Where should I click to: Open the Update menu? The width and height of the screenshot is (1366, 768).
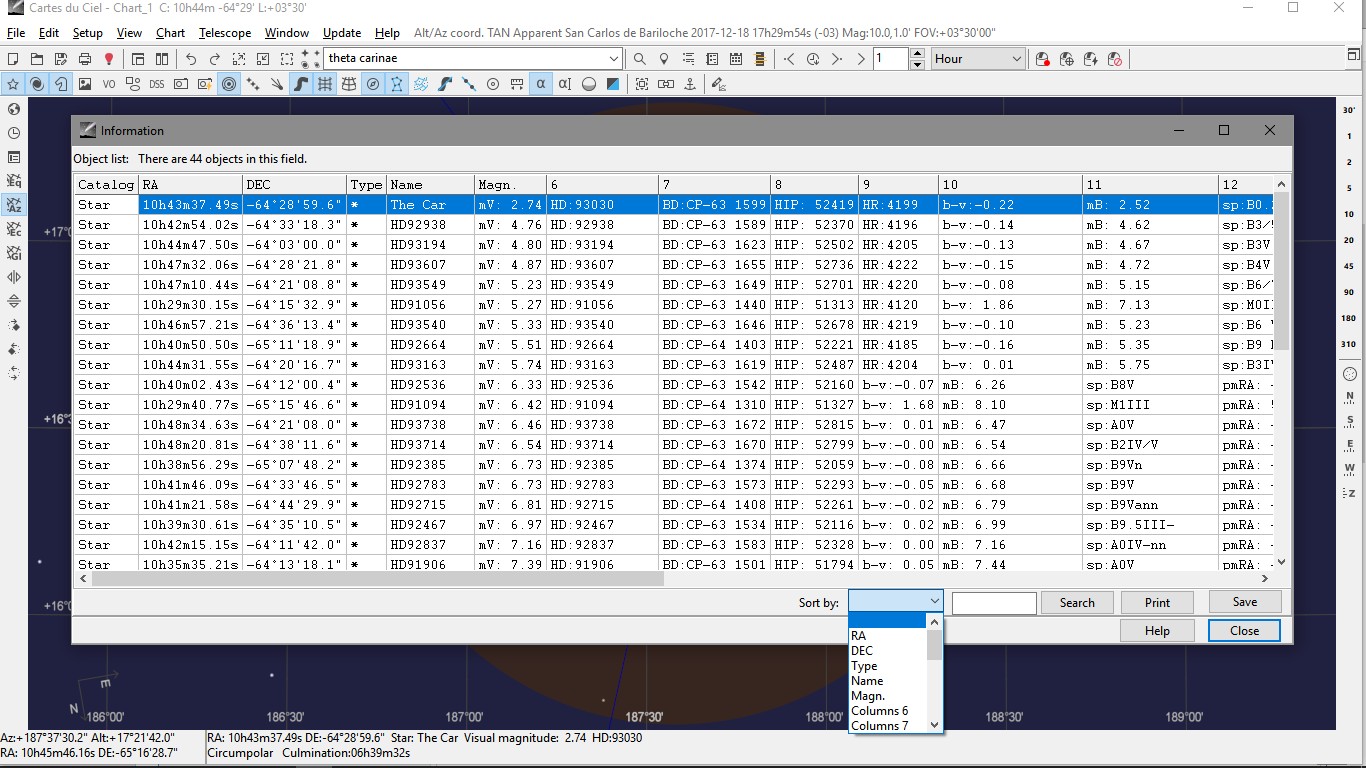point(342,33)
